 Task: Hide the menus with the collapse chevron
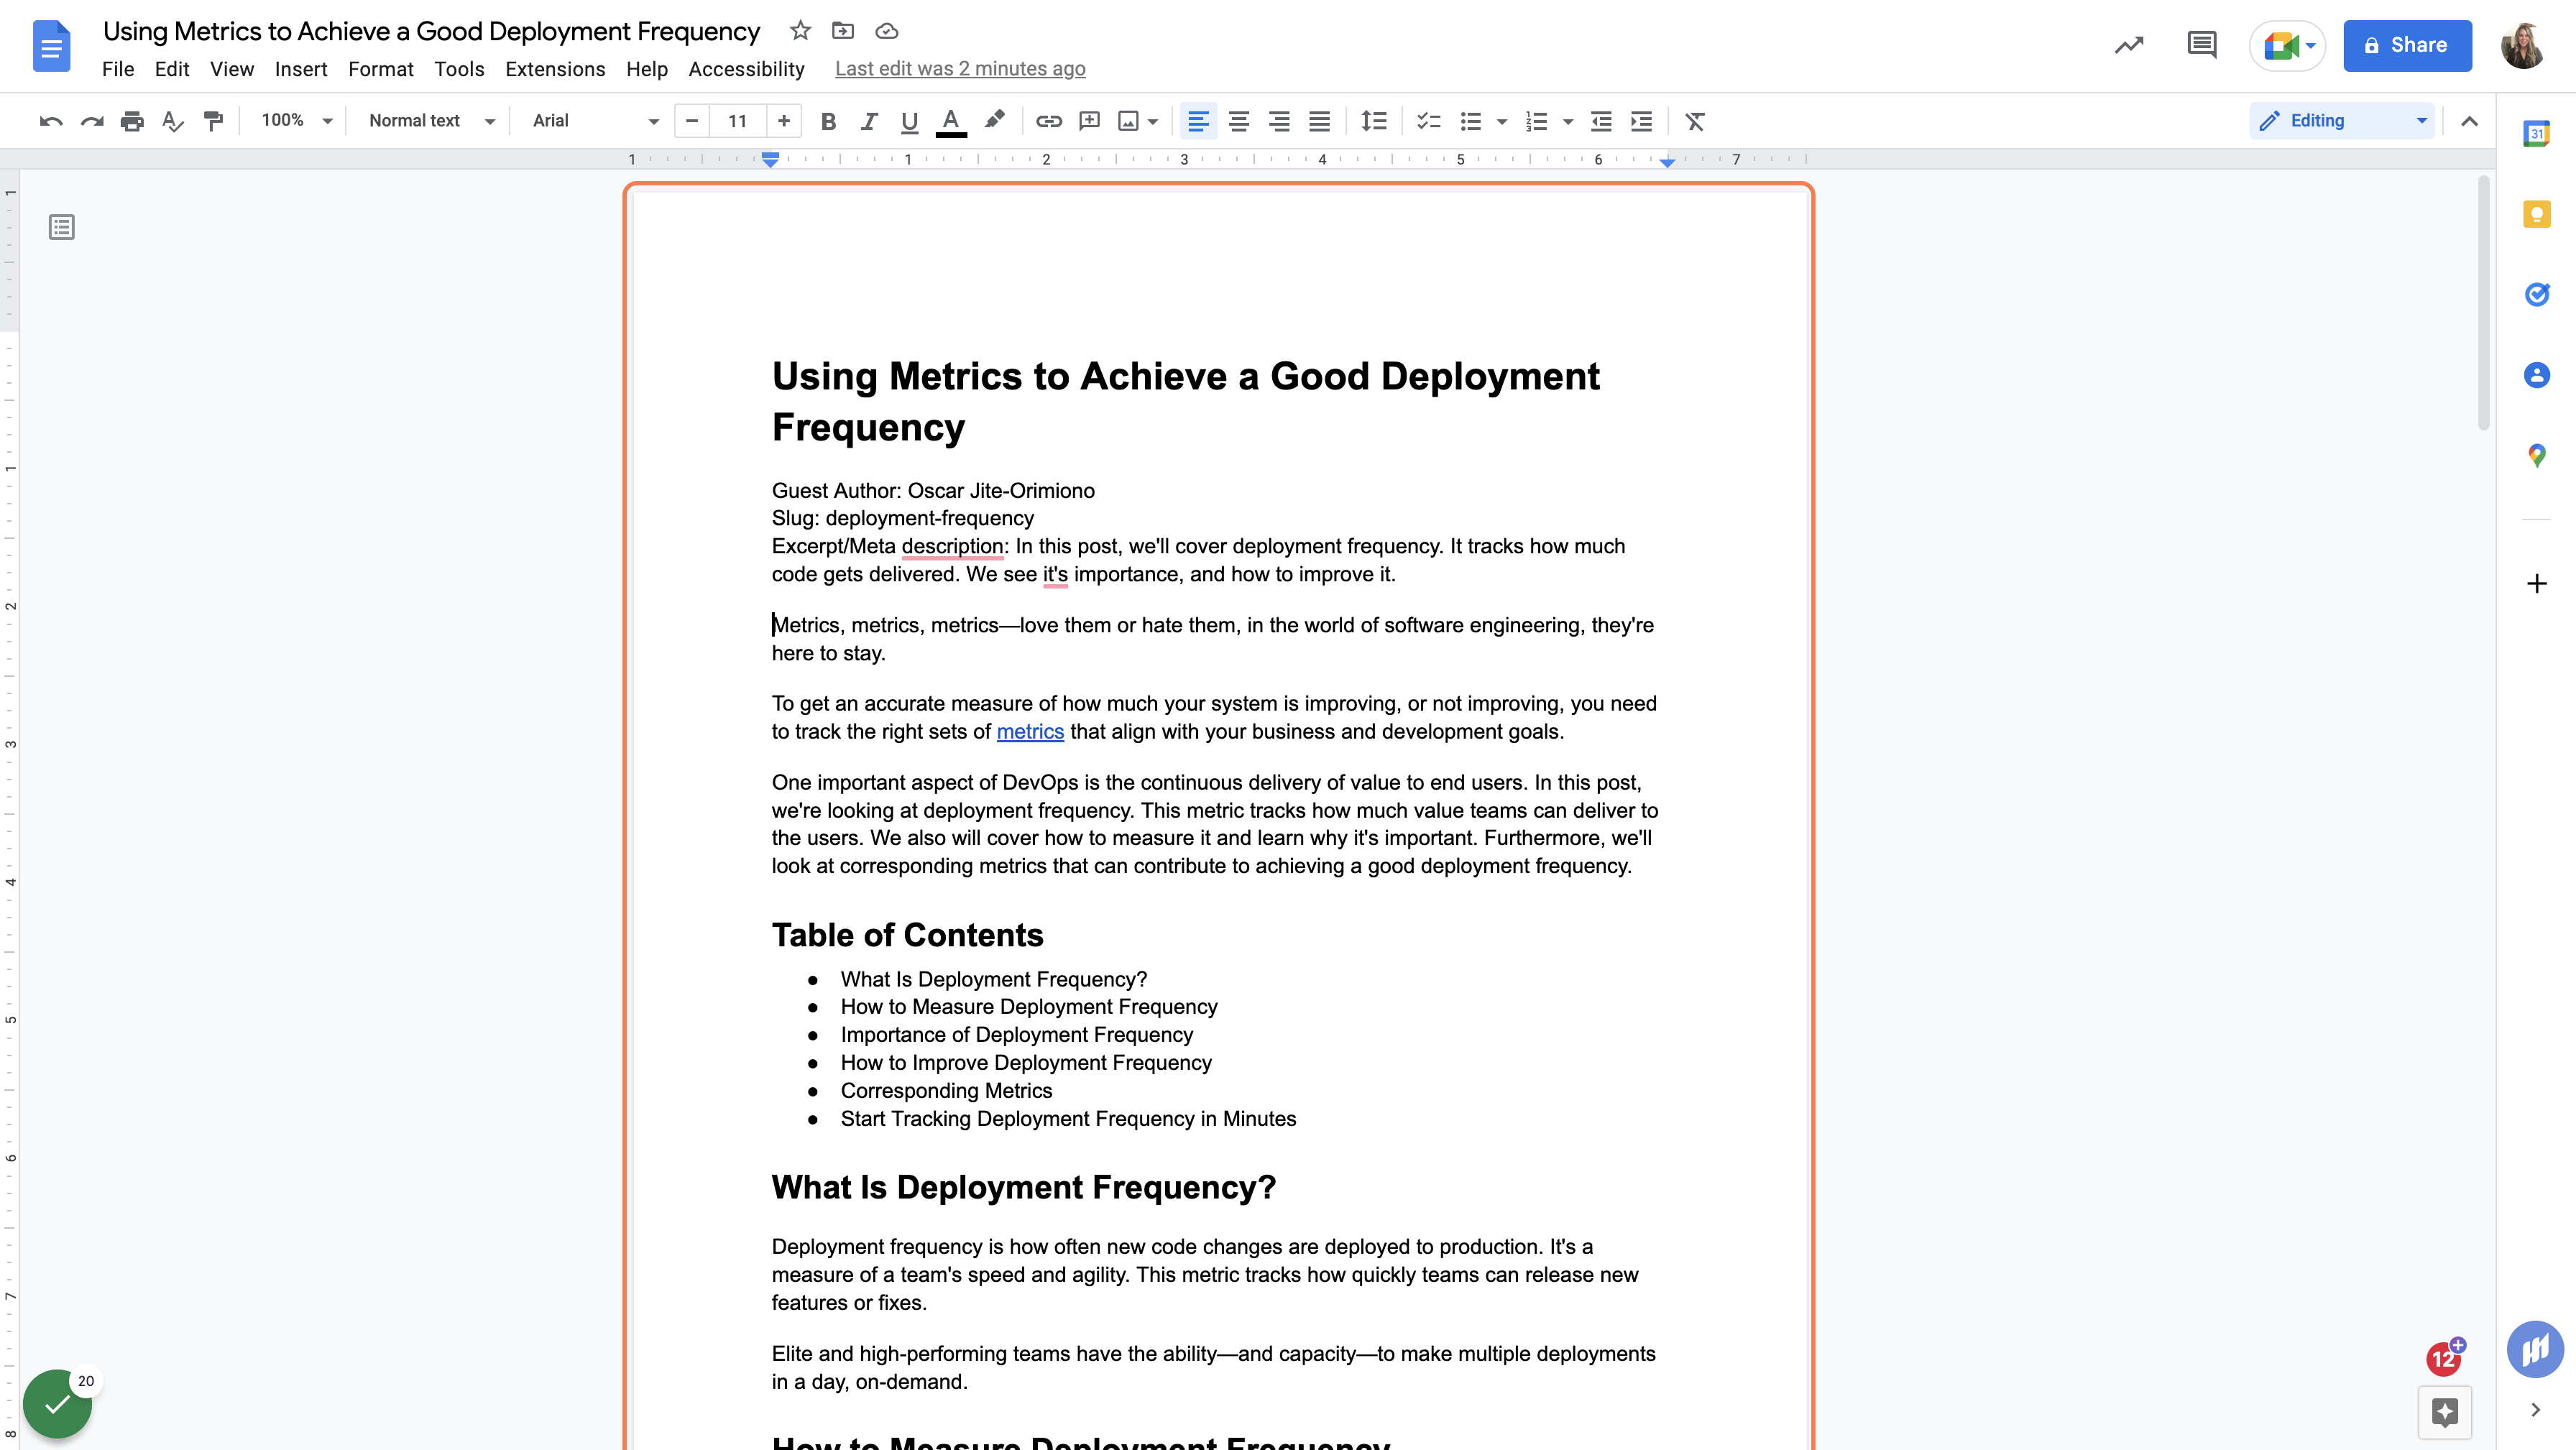click(2469, 121)
